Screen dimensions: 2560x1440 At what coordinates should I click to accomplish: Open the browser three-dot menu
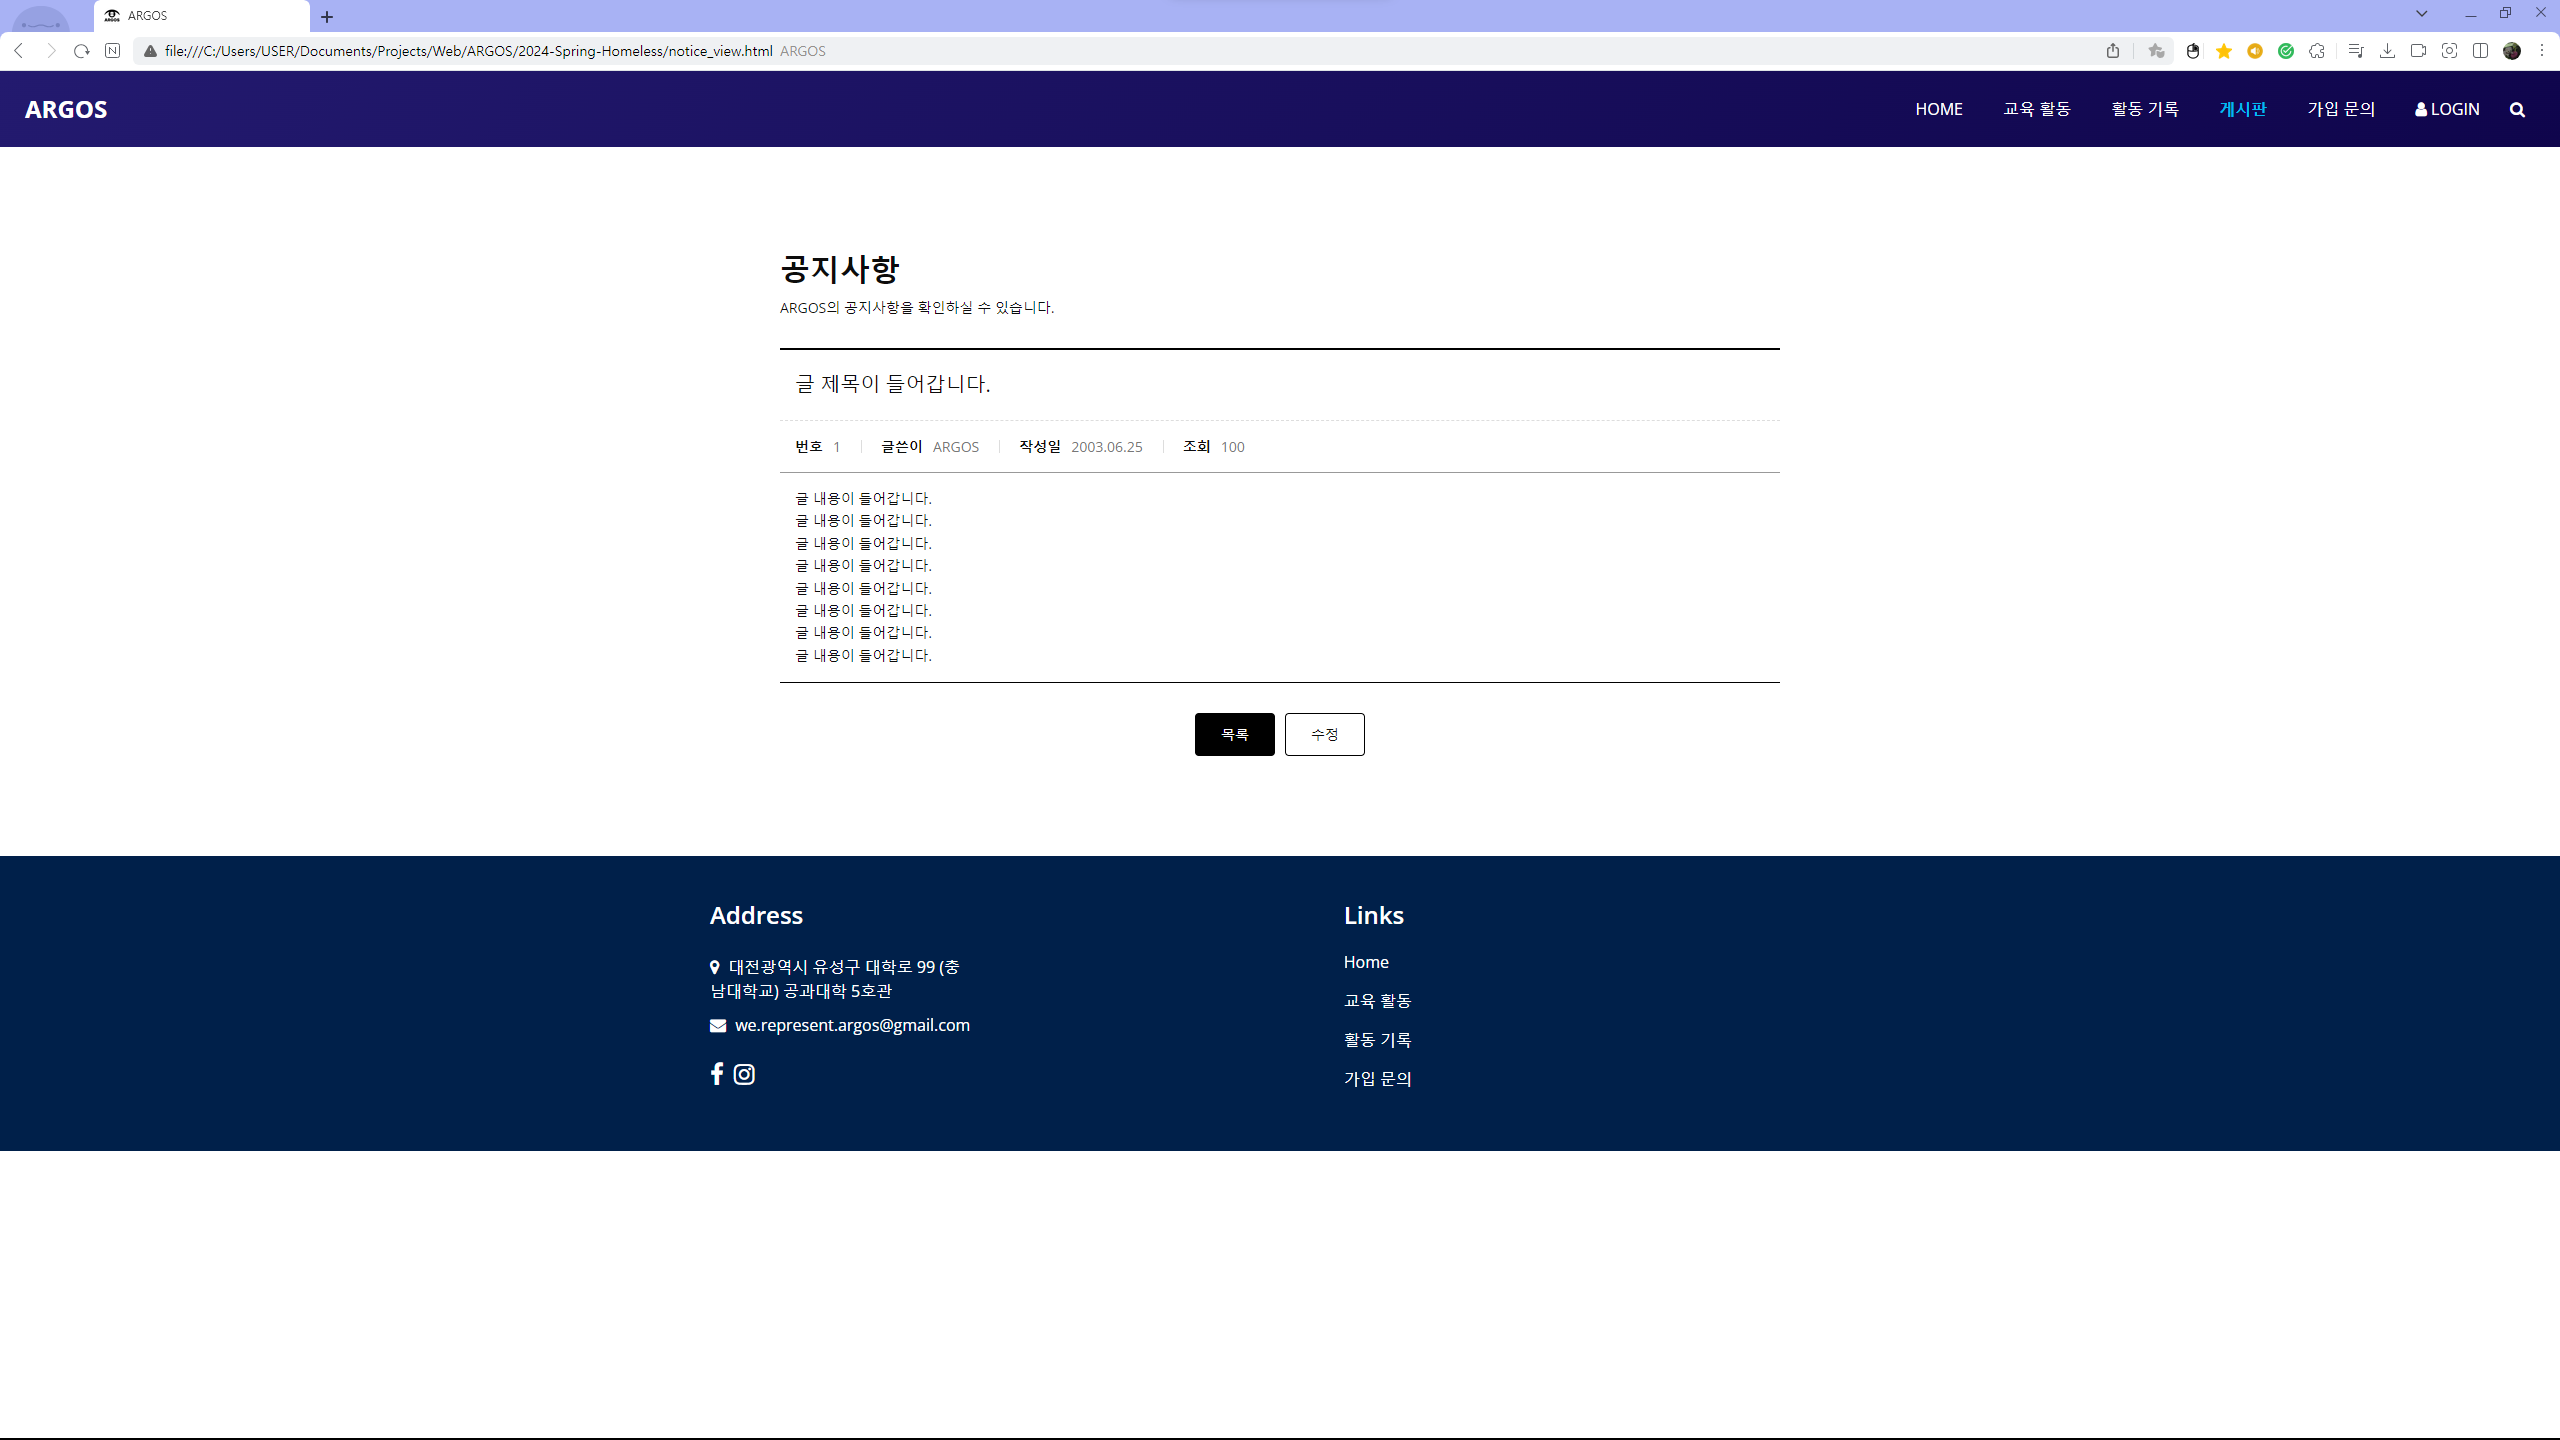coord(2541,51)
